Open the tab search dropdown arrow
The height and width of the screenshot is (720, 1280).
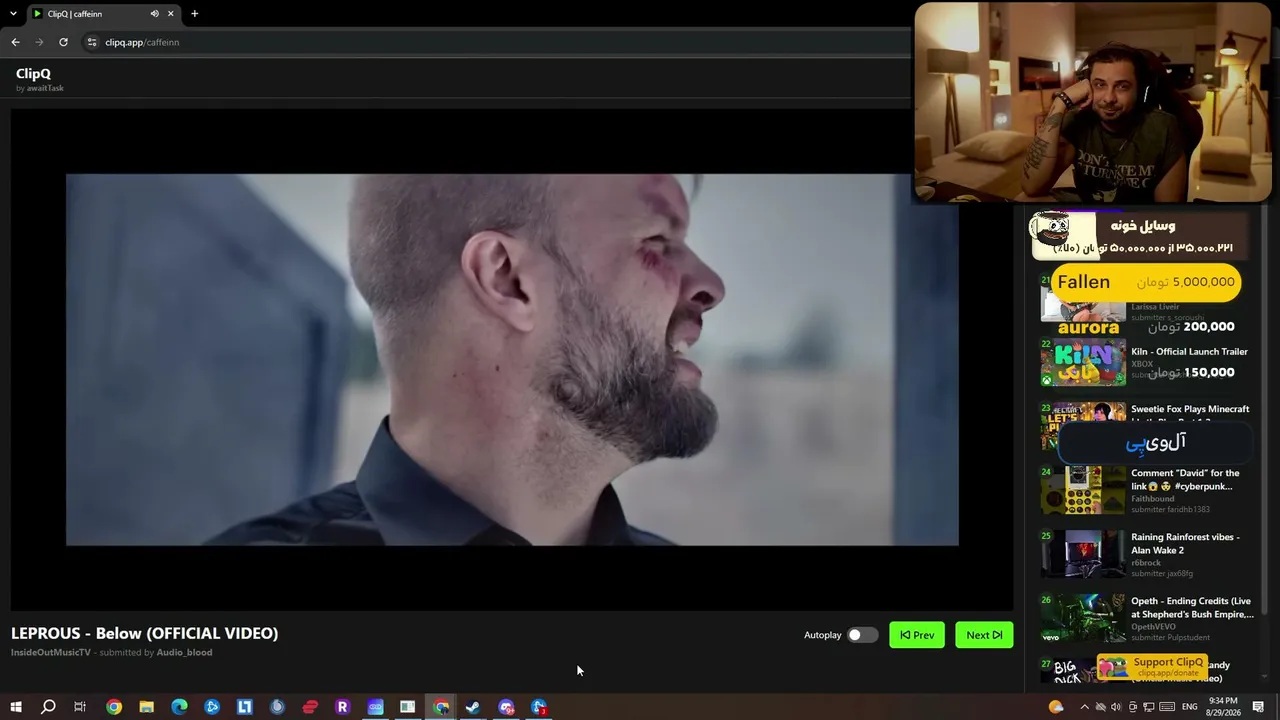(x=13, y=14)
